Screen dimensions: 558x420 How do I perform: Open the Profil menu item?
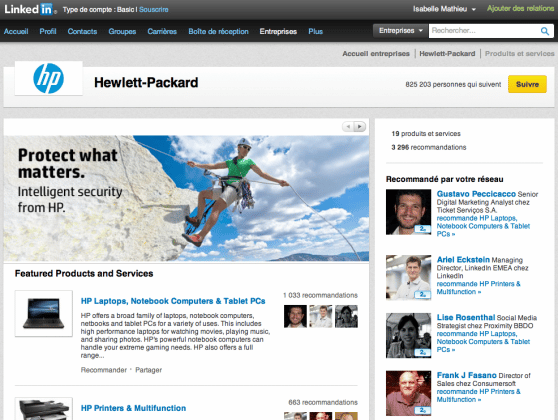point(48,31)
